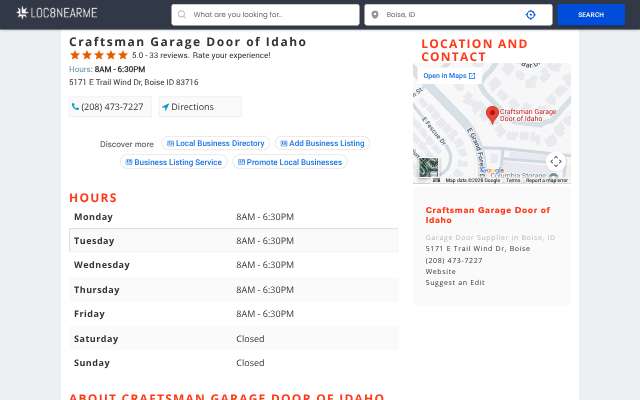Call (208) 473-7227 button
This screenshot has width=640, height=400.
click(110, 107)
